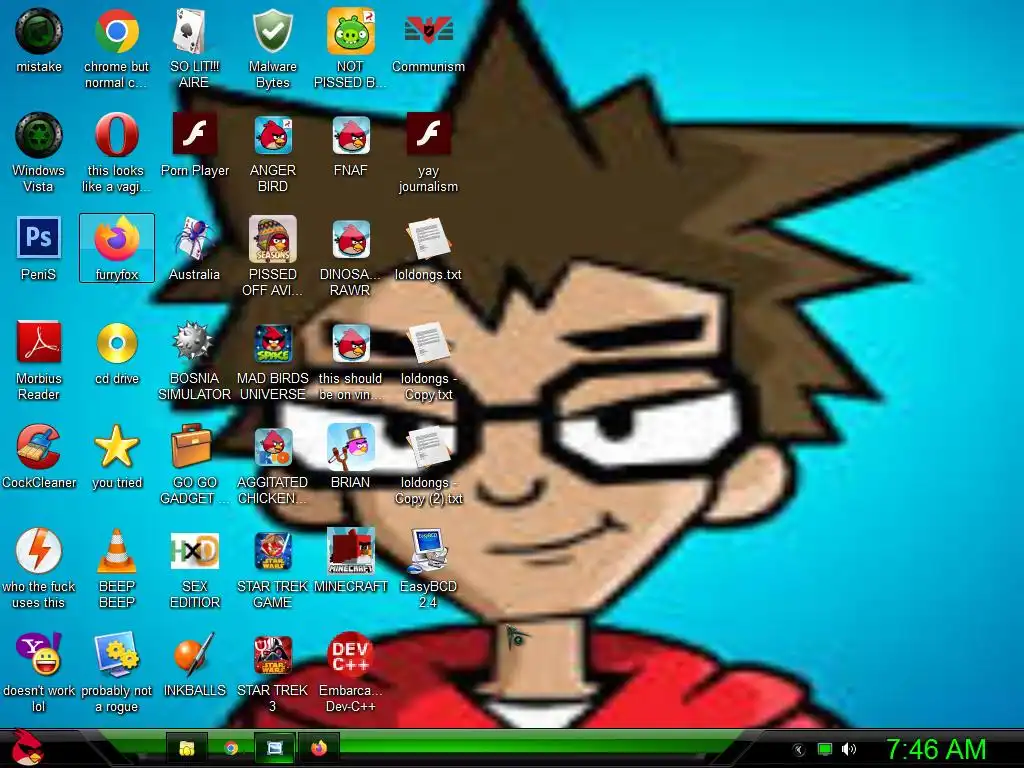Select the 'BOSNIA SIMULATOR' minesweeper icon
Viewport: 1024px width, 768px height.
point(193,342)
